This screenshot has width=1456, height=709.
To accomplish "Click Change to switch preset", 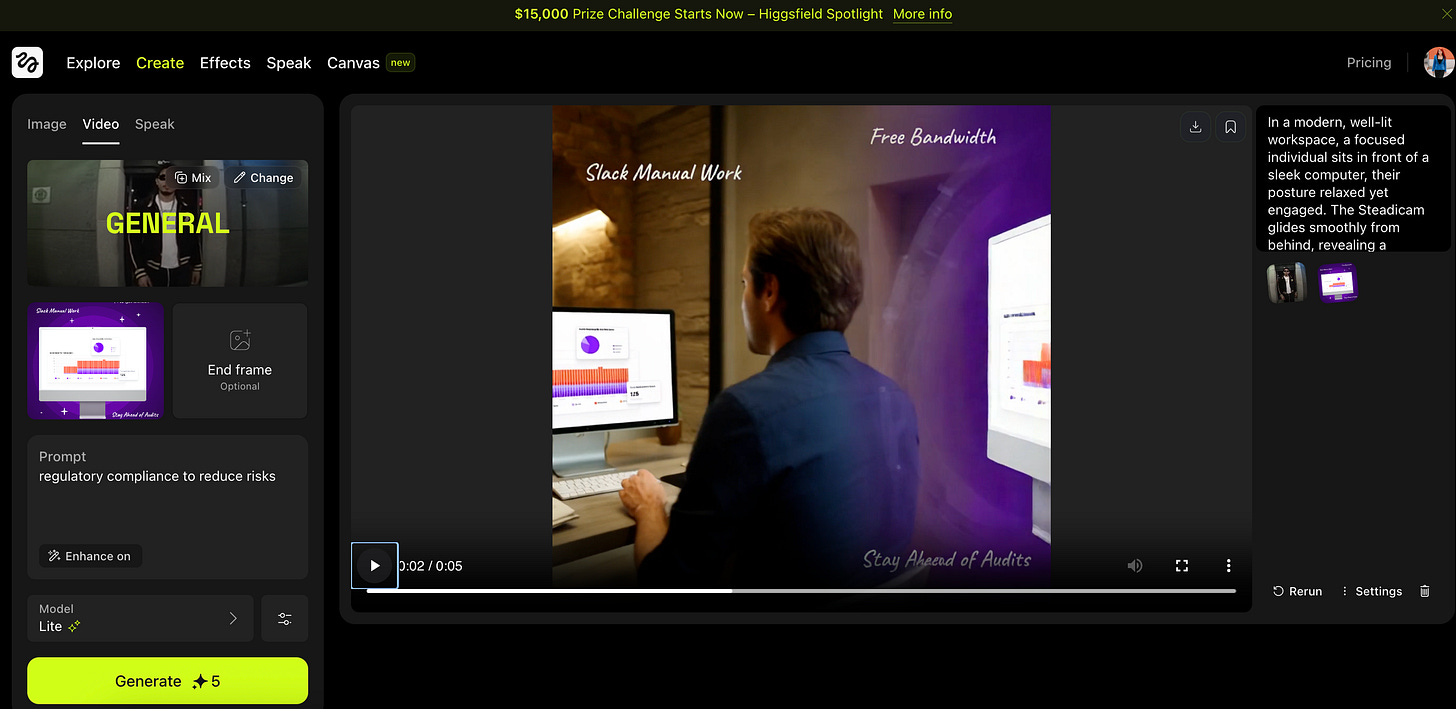I will click(x=263, y=177).
